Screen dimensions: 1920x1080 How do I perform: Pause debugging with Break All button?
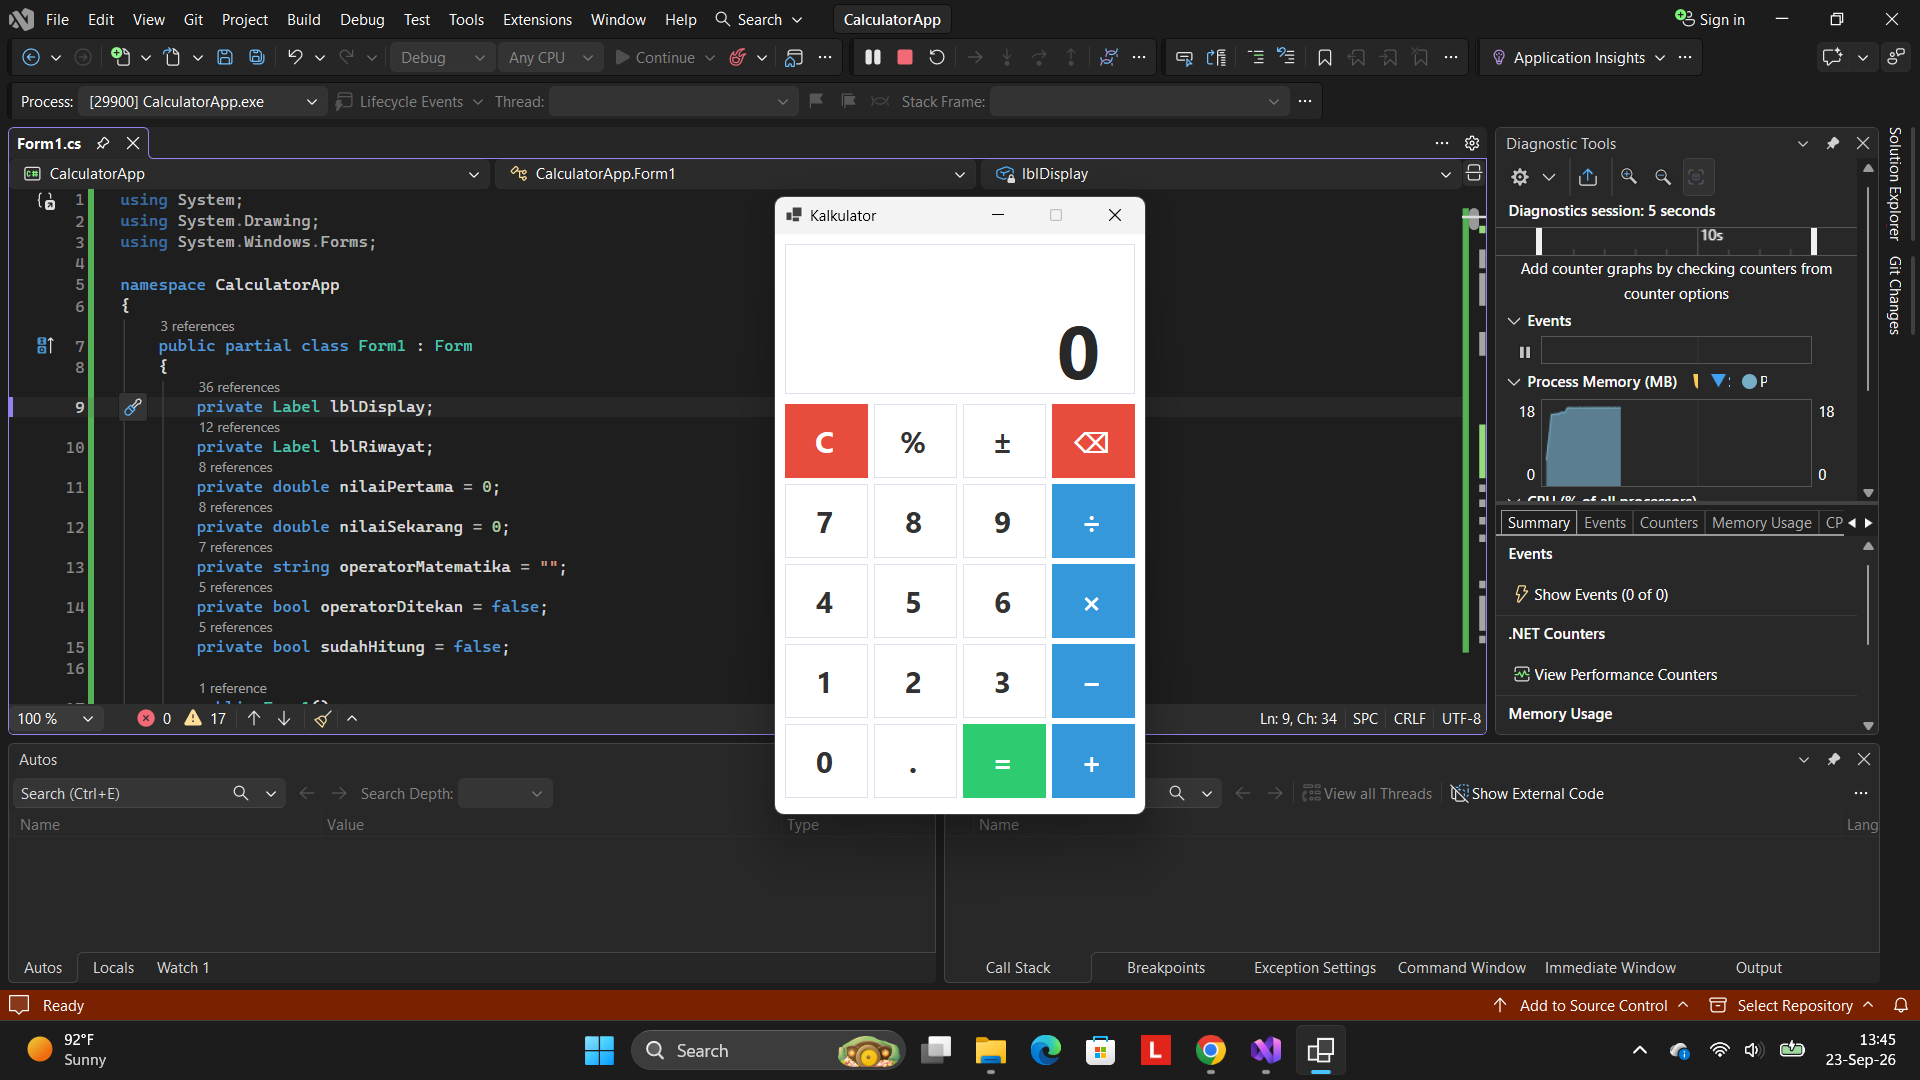[873, 58]
